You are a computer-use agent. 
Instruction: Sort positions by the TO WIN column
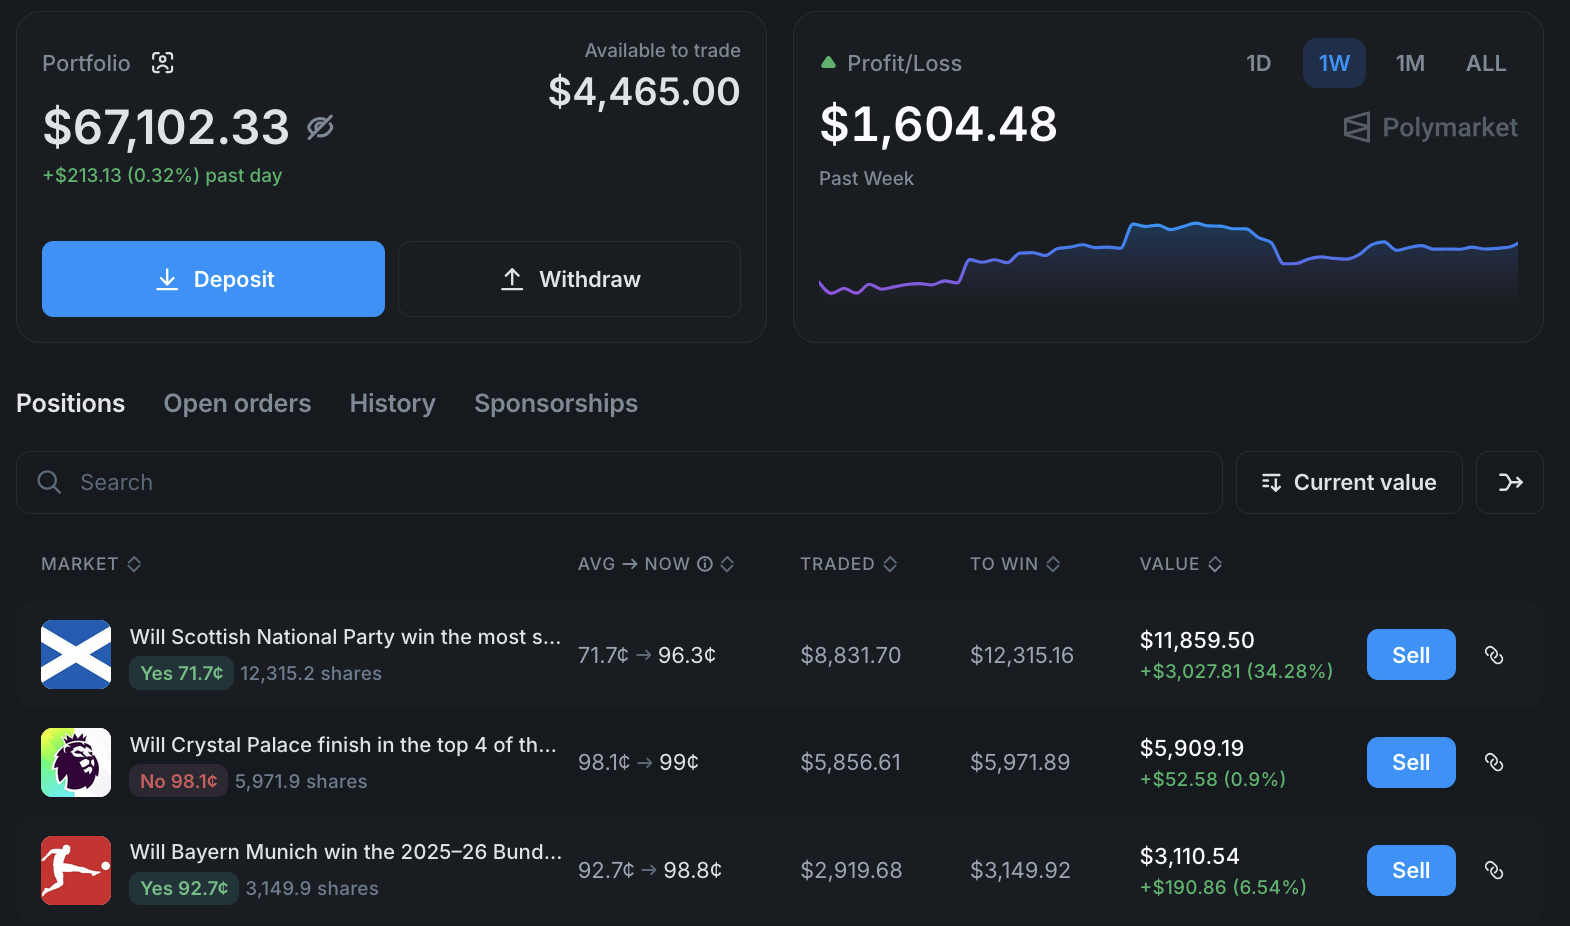1014,564
